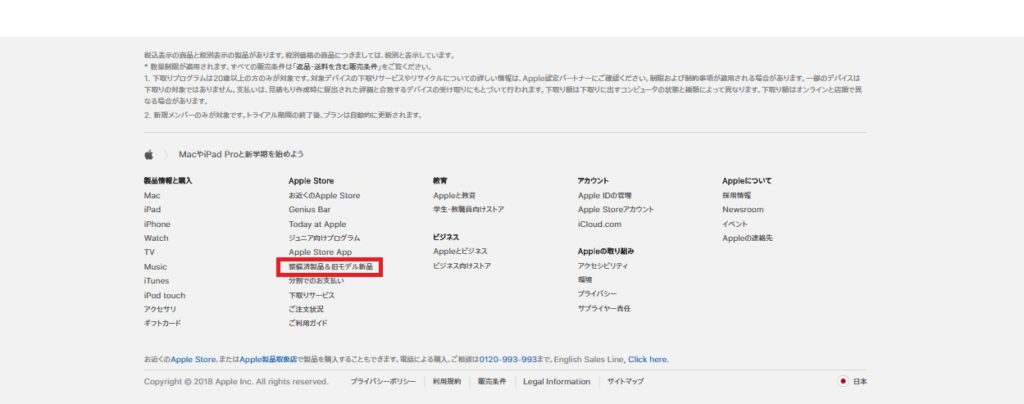Click the Apple logo in the footer breadcrumb
1024x404 pixels.
pos(149,155)
